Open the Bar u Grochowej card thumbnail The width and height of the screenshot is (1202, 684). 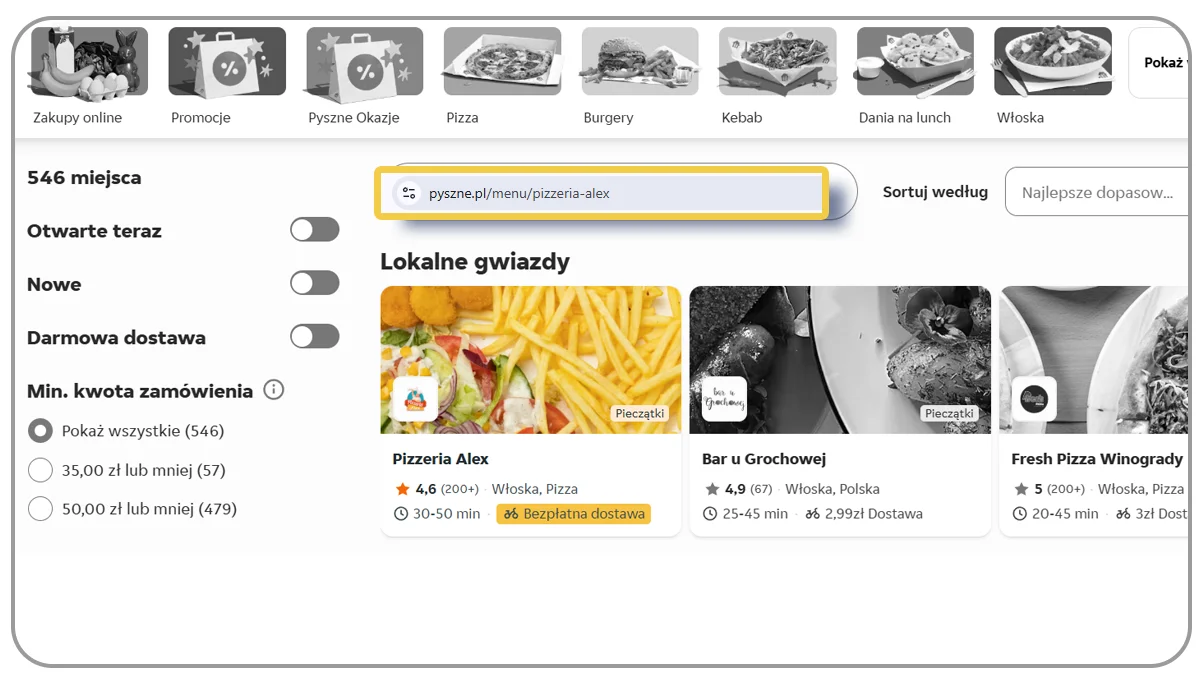[x=840, y=360]
